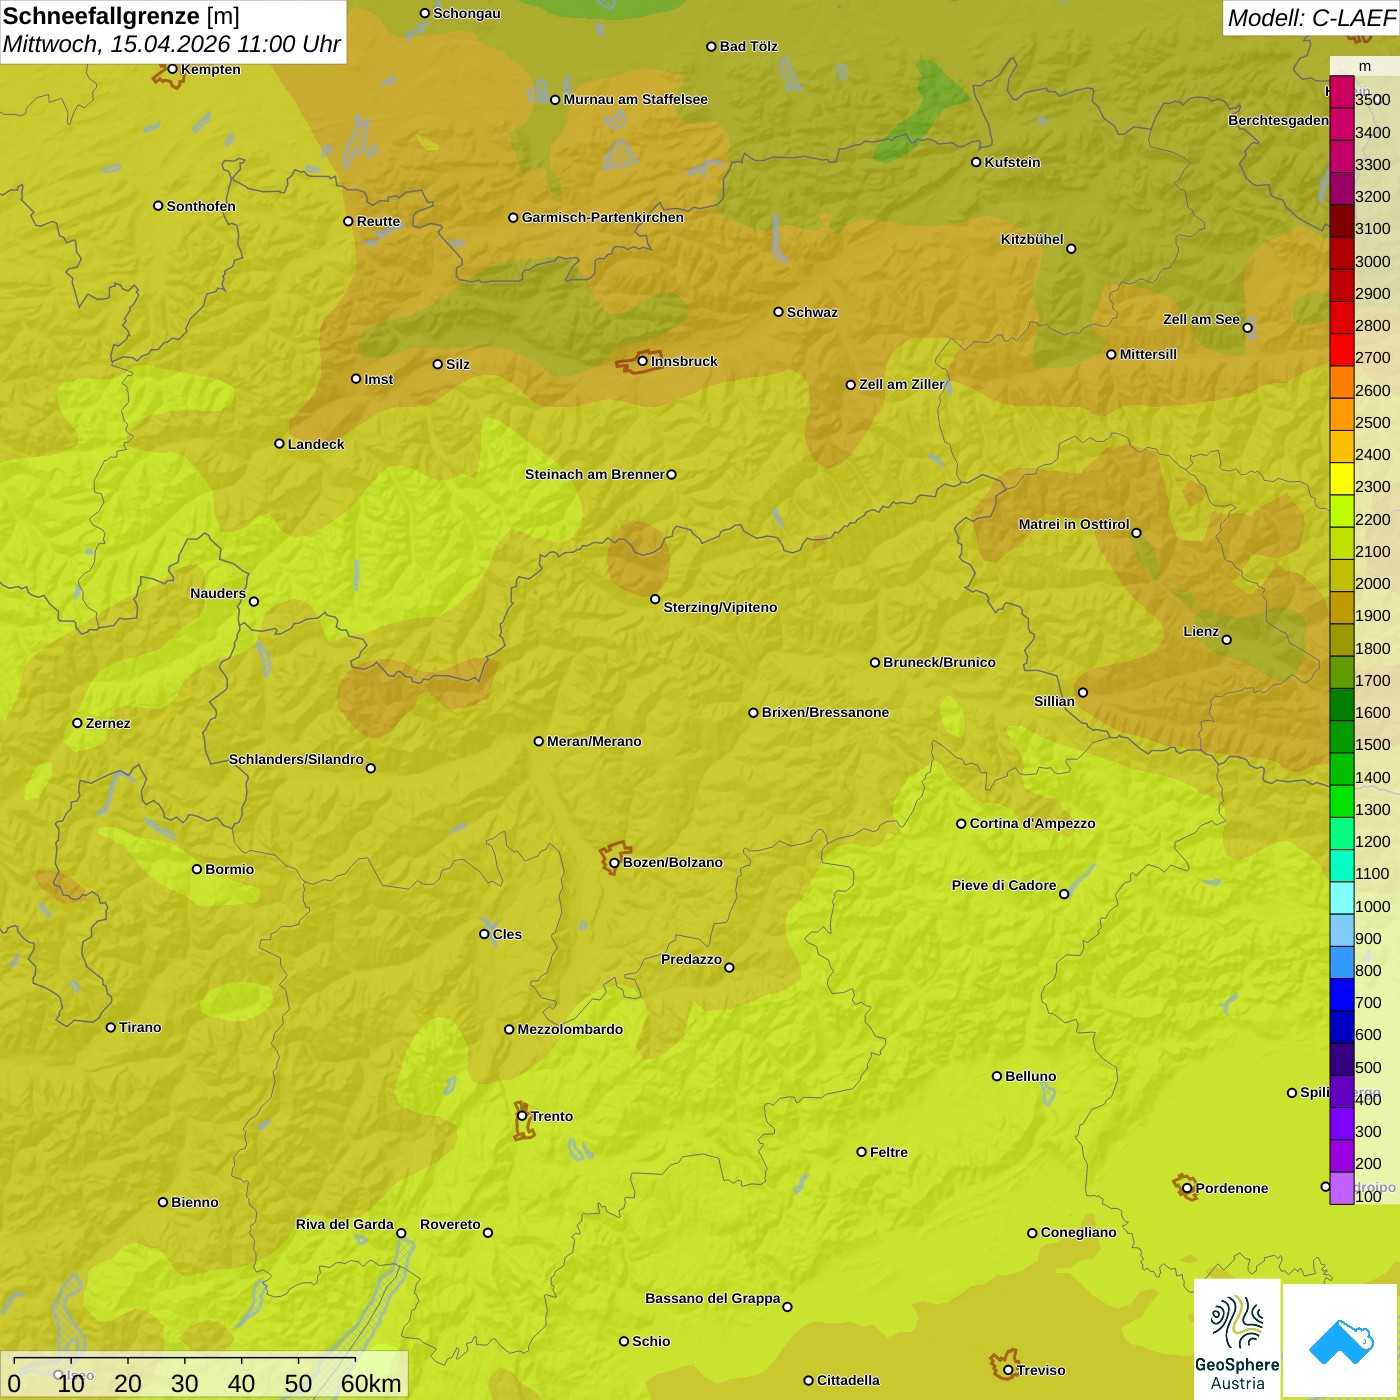Image resolution: width=1400 pixels, height=1400 pixels.
Task: Click the GeoSphere Austria logo
Action: [1237, 1339]
